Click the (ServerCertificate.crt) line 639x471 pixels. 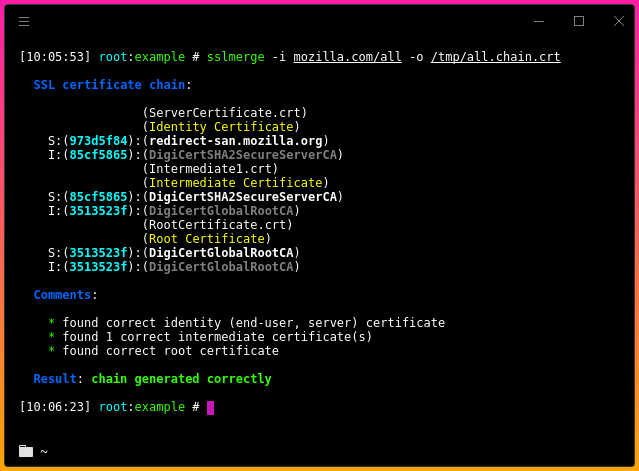click(225, 113)
